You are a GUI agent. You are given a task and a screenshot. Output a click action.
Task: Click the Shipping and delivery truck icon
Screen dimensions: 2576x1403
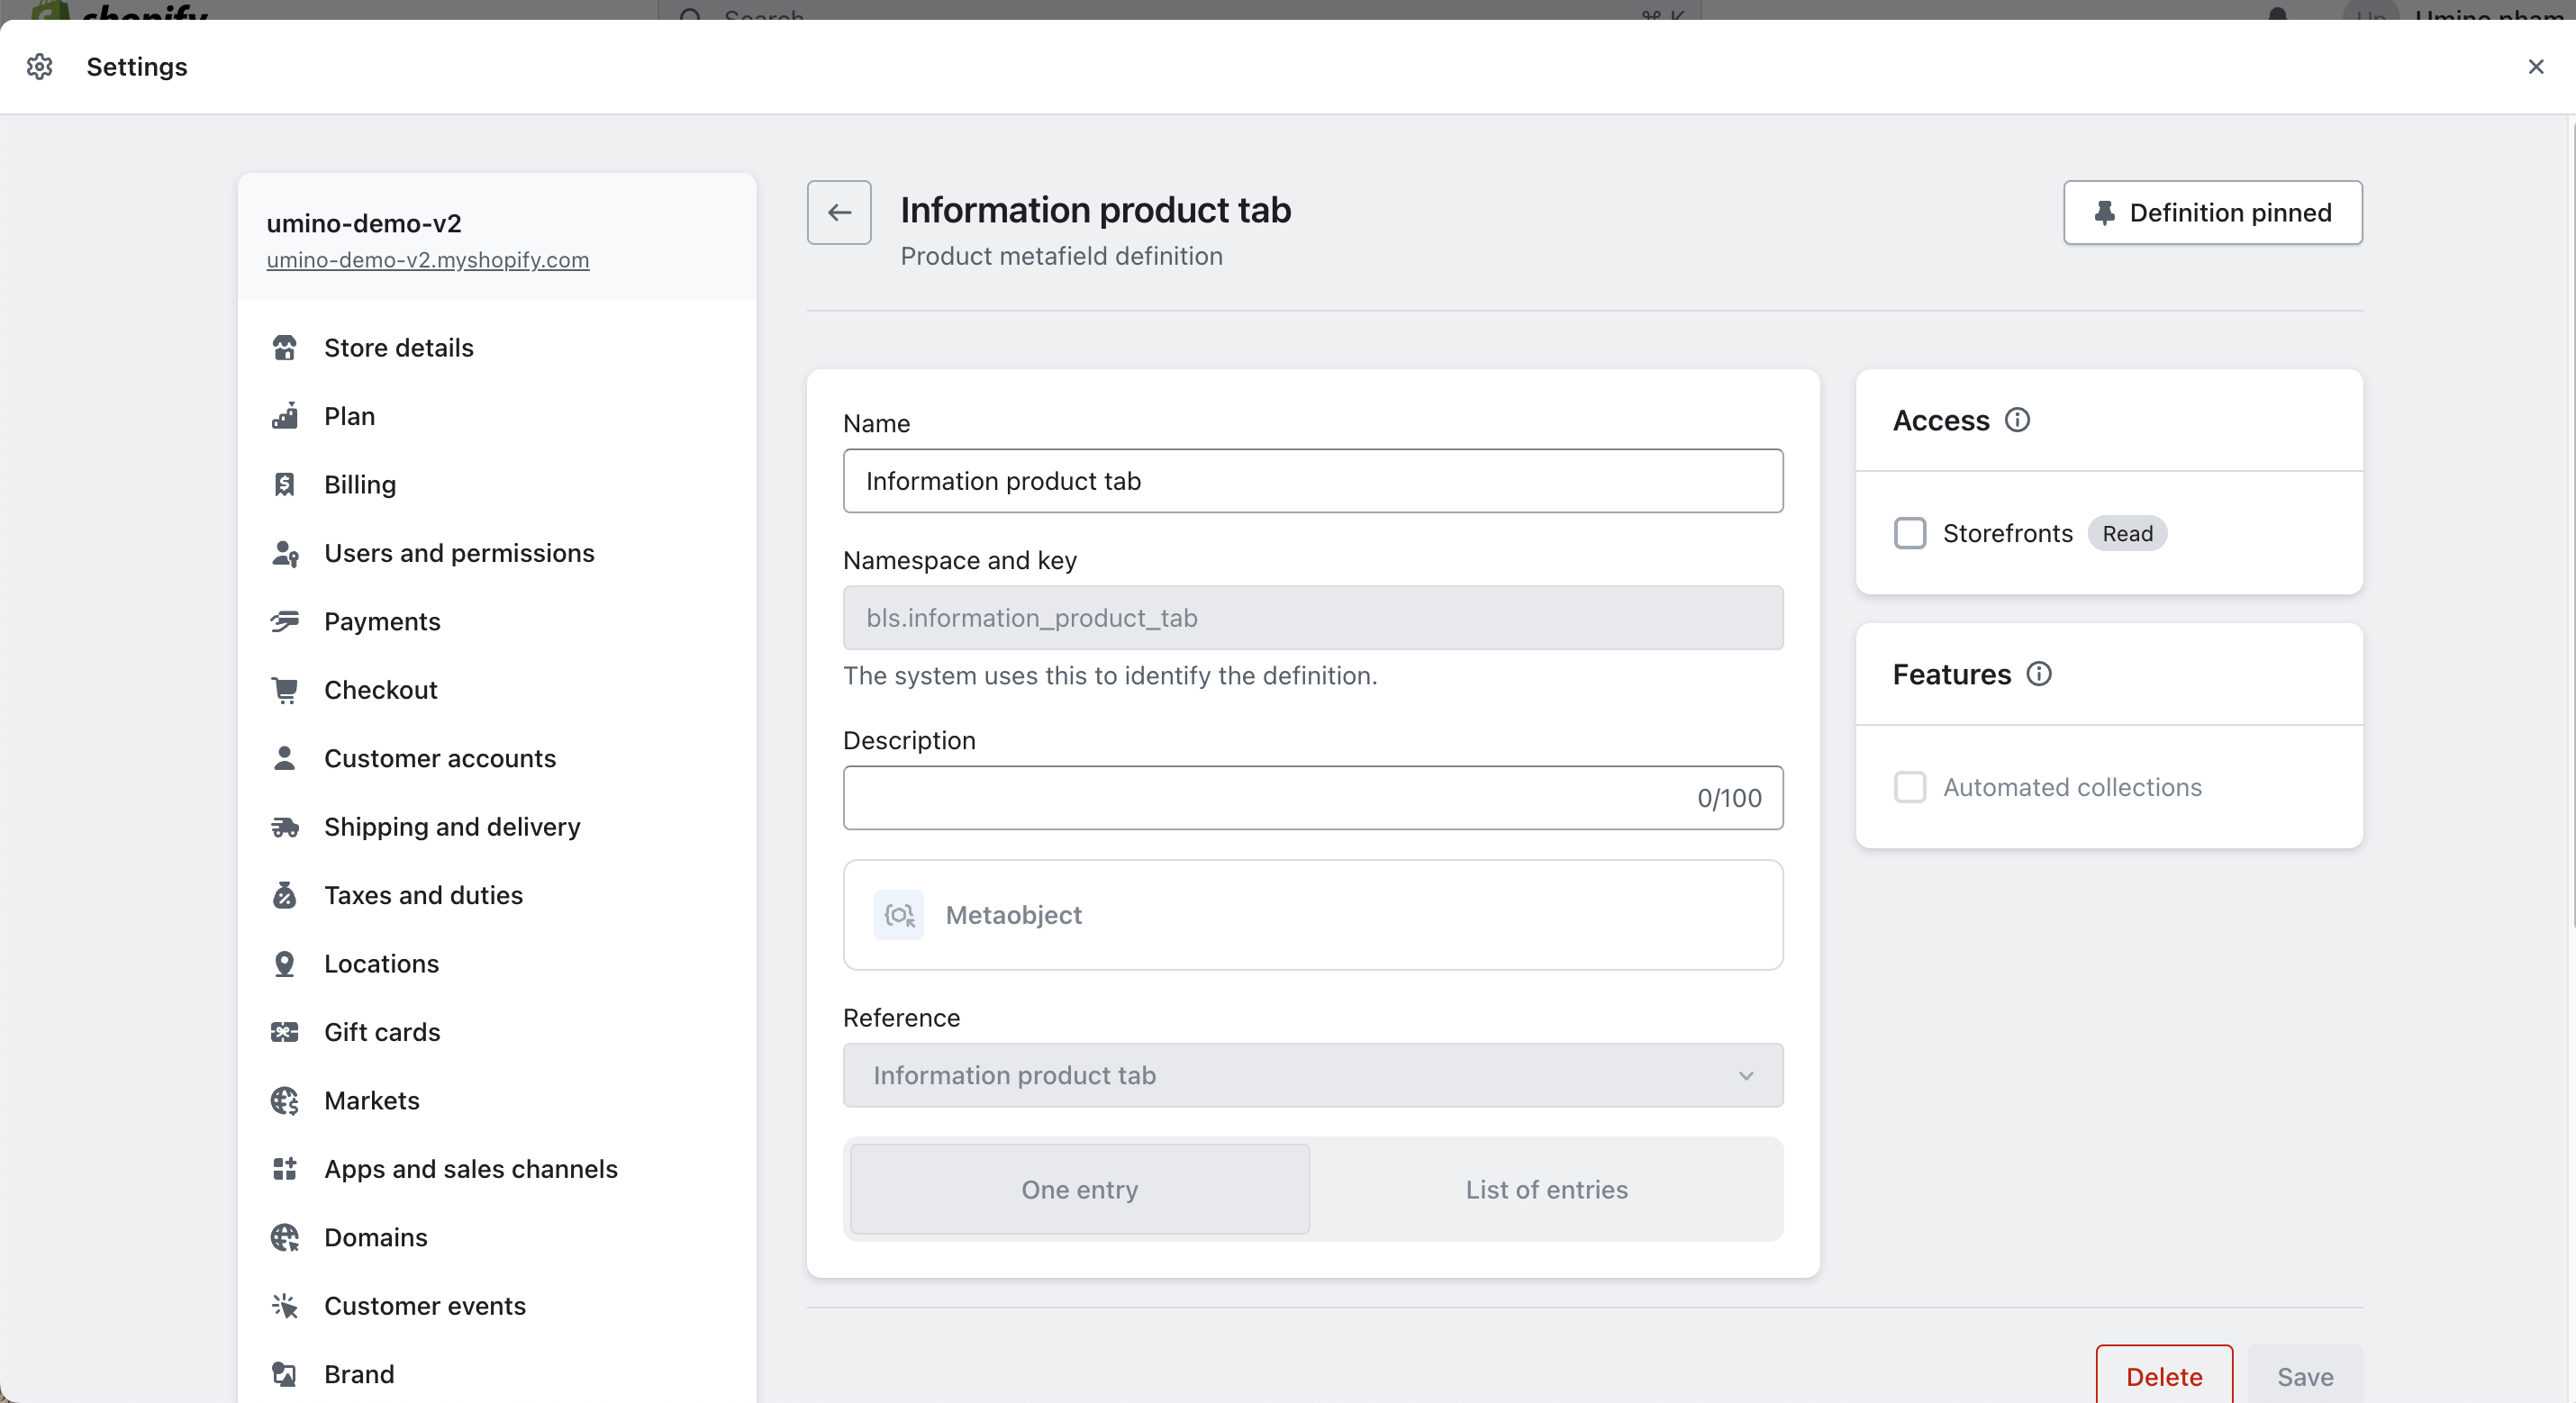pyautogui.click(x=285, y=826)
